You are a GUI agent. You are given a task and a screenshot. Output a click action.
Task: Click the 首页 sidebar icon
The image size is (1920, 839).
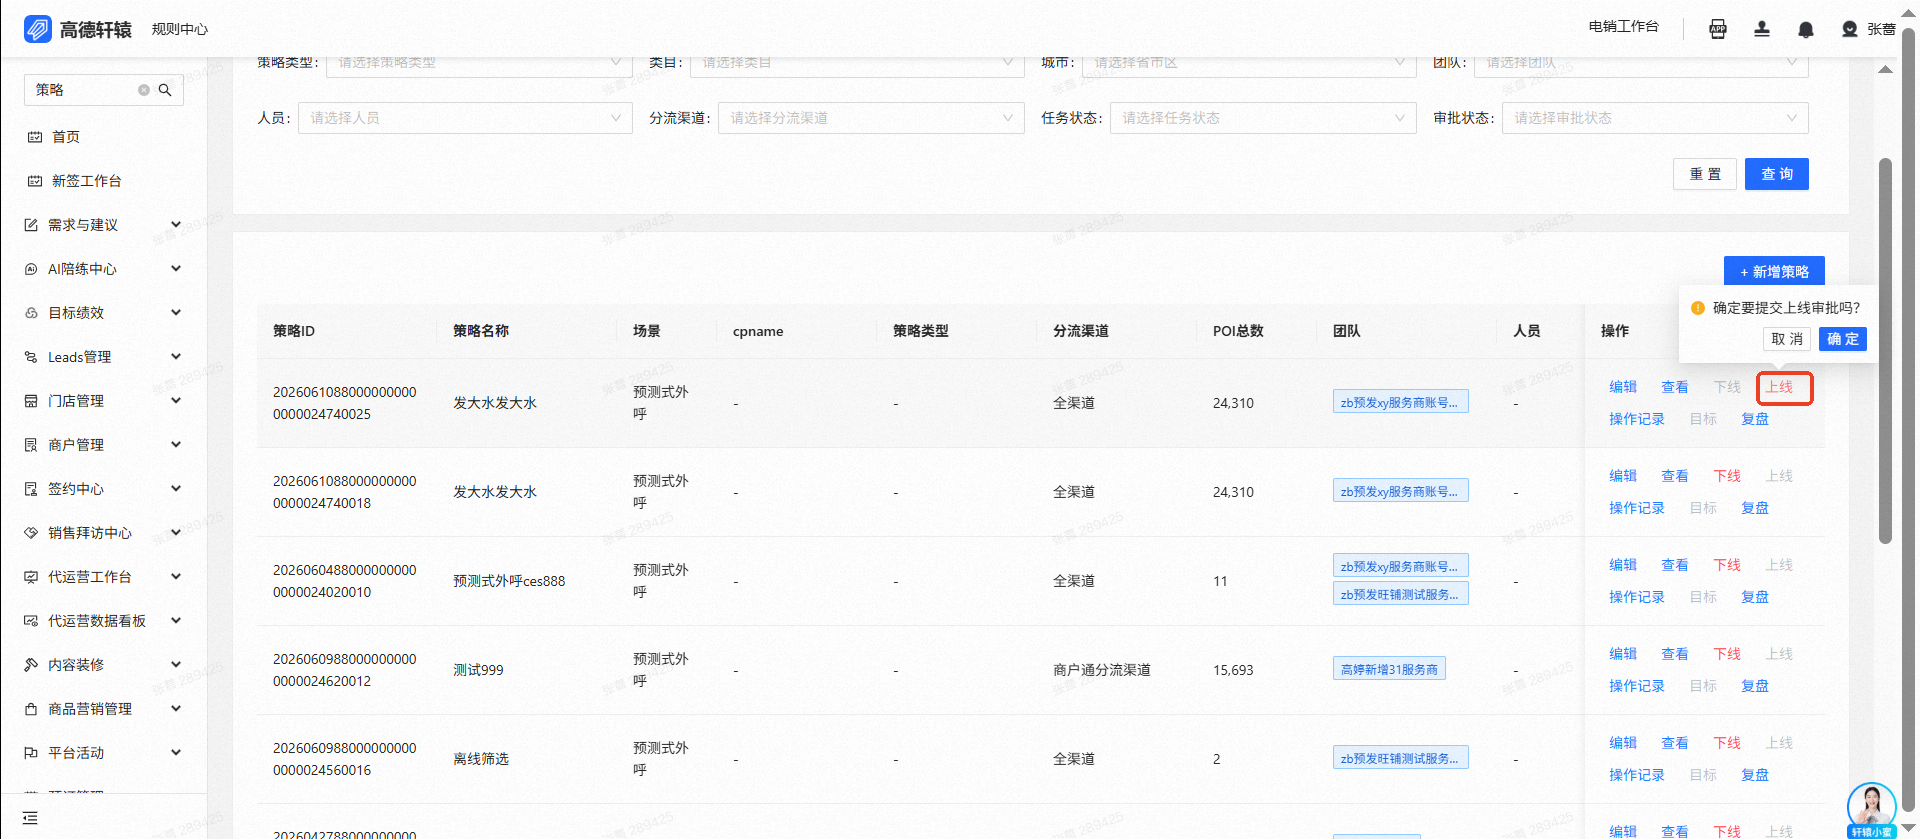[35, 137]
